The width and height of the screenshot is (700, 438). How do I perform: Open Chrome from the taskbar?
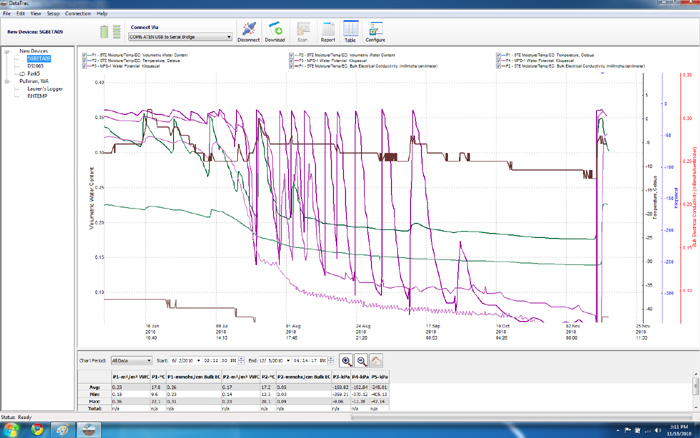pos(37,430)
